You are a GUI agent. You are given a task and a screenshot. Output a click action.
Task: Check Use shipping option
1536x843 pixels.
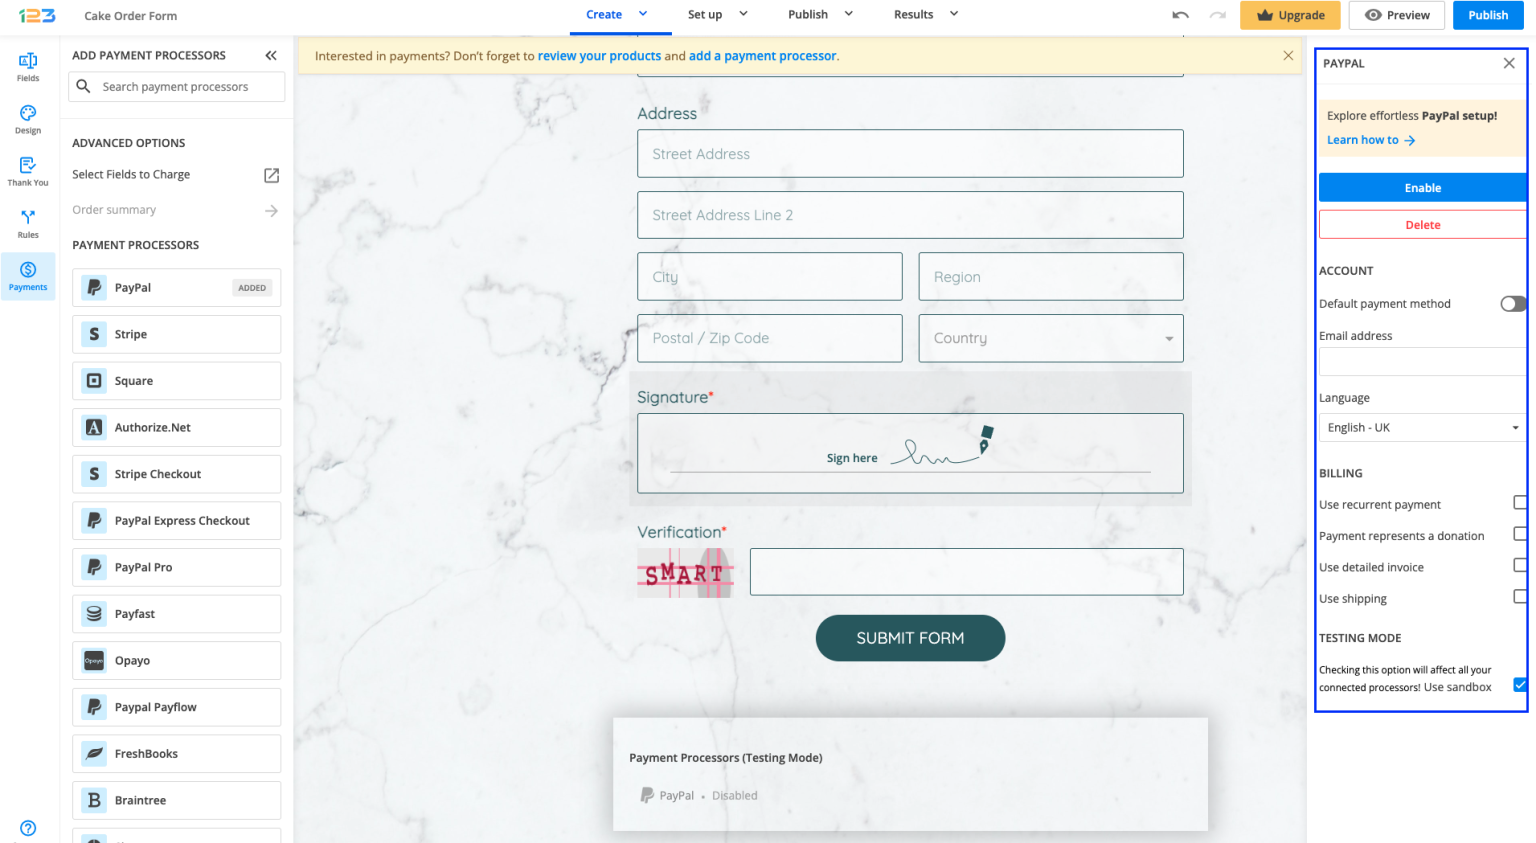1520,597
